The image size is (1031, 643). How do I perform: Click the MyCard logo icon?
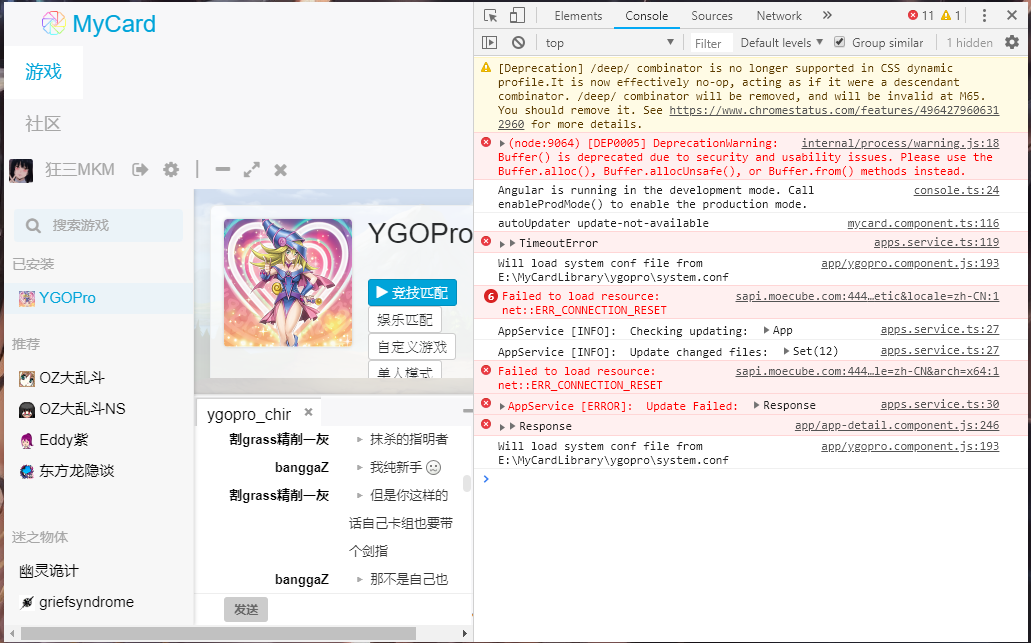pyautogui.click(x=53, y=24)
